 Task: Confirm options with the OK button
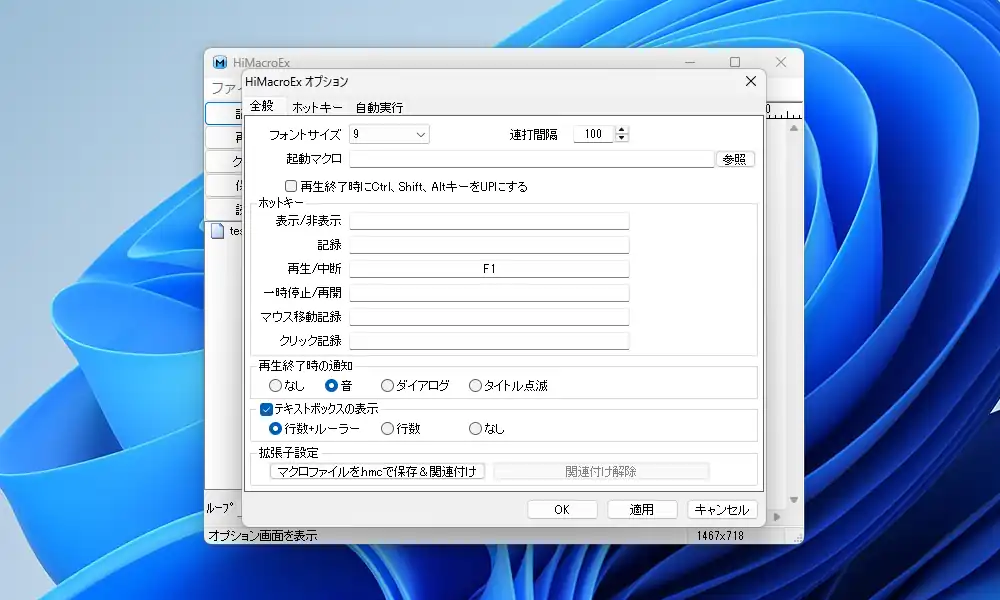[562, 509]
